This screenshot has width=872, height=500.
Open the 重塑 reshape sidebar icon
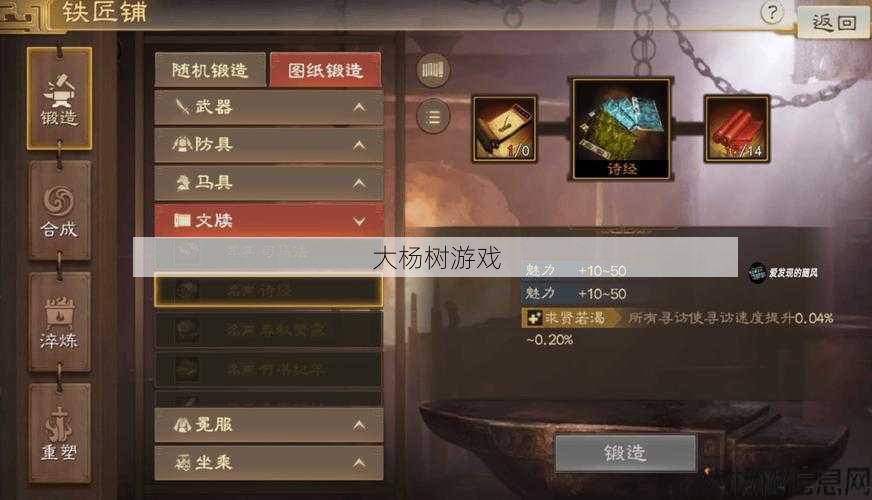click(60, 433)
